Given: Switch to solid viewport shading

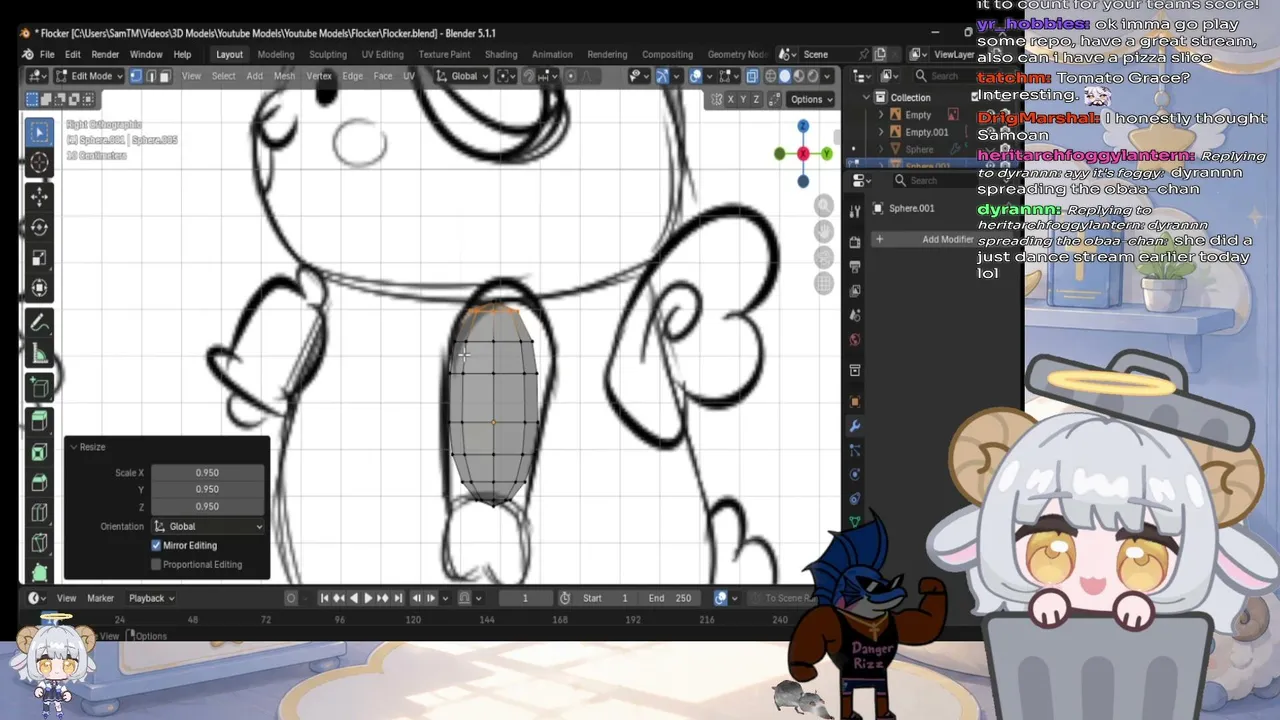Looking at the screenshot, I should [x=785, y=76].
